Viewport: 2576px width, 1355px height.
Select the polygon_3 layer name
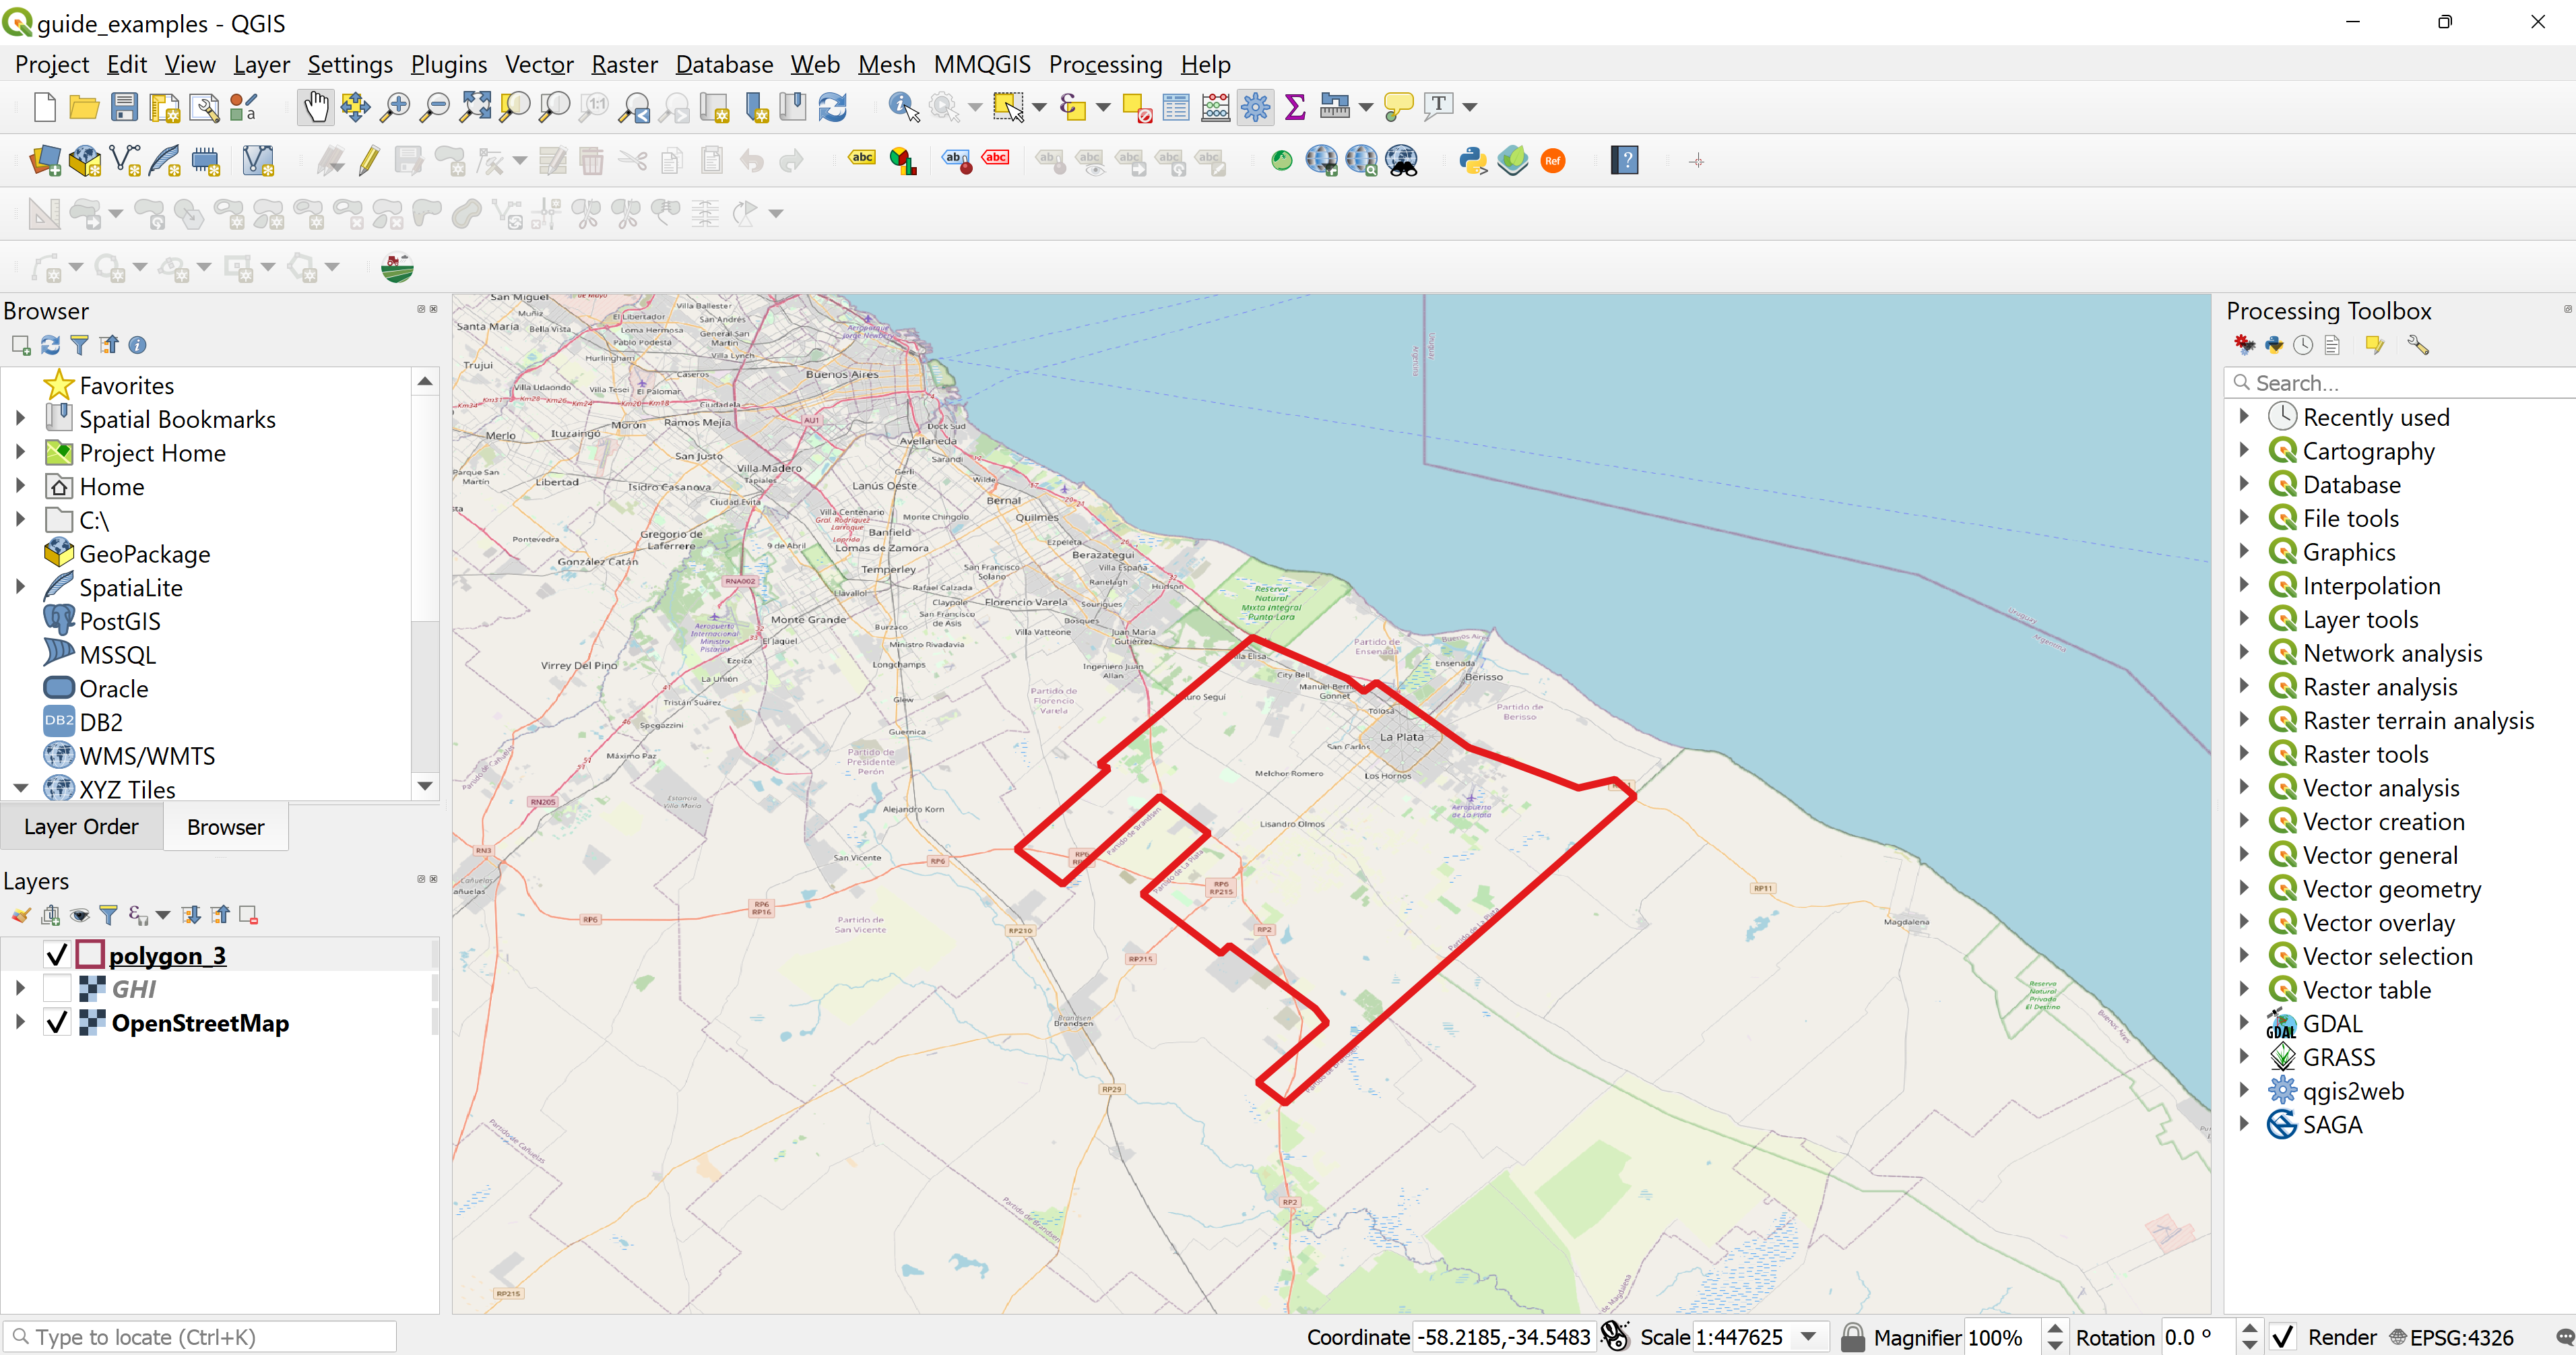167,955
